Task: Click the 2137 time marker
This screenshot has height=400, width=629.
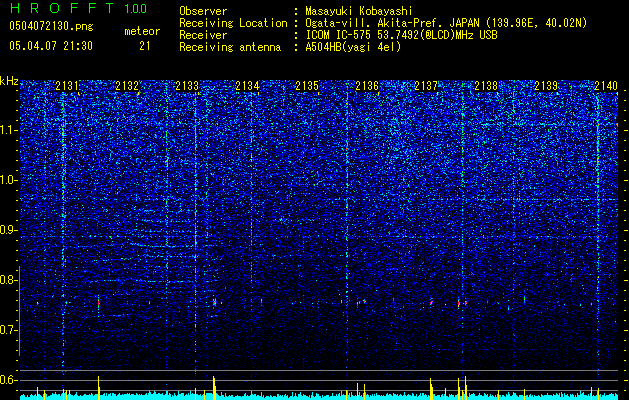Action: coord(426,86)
